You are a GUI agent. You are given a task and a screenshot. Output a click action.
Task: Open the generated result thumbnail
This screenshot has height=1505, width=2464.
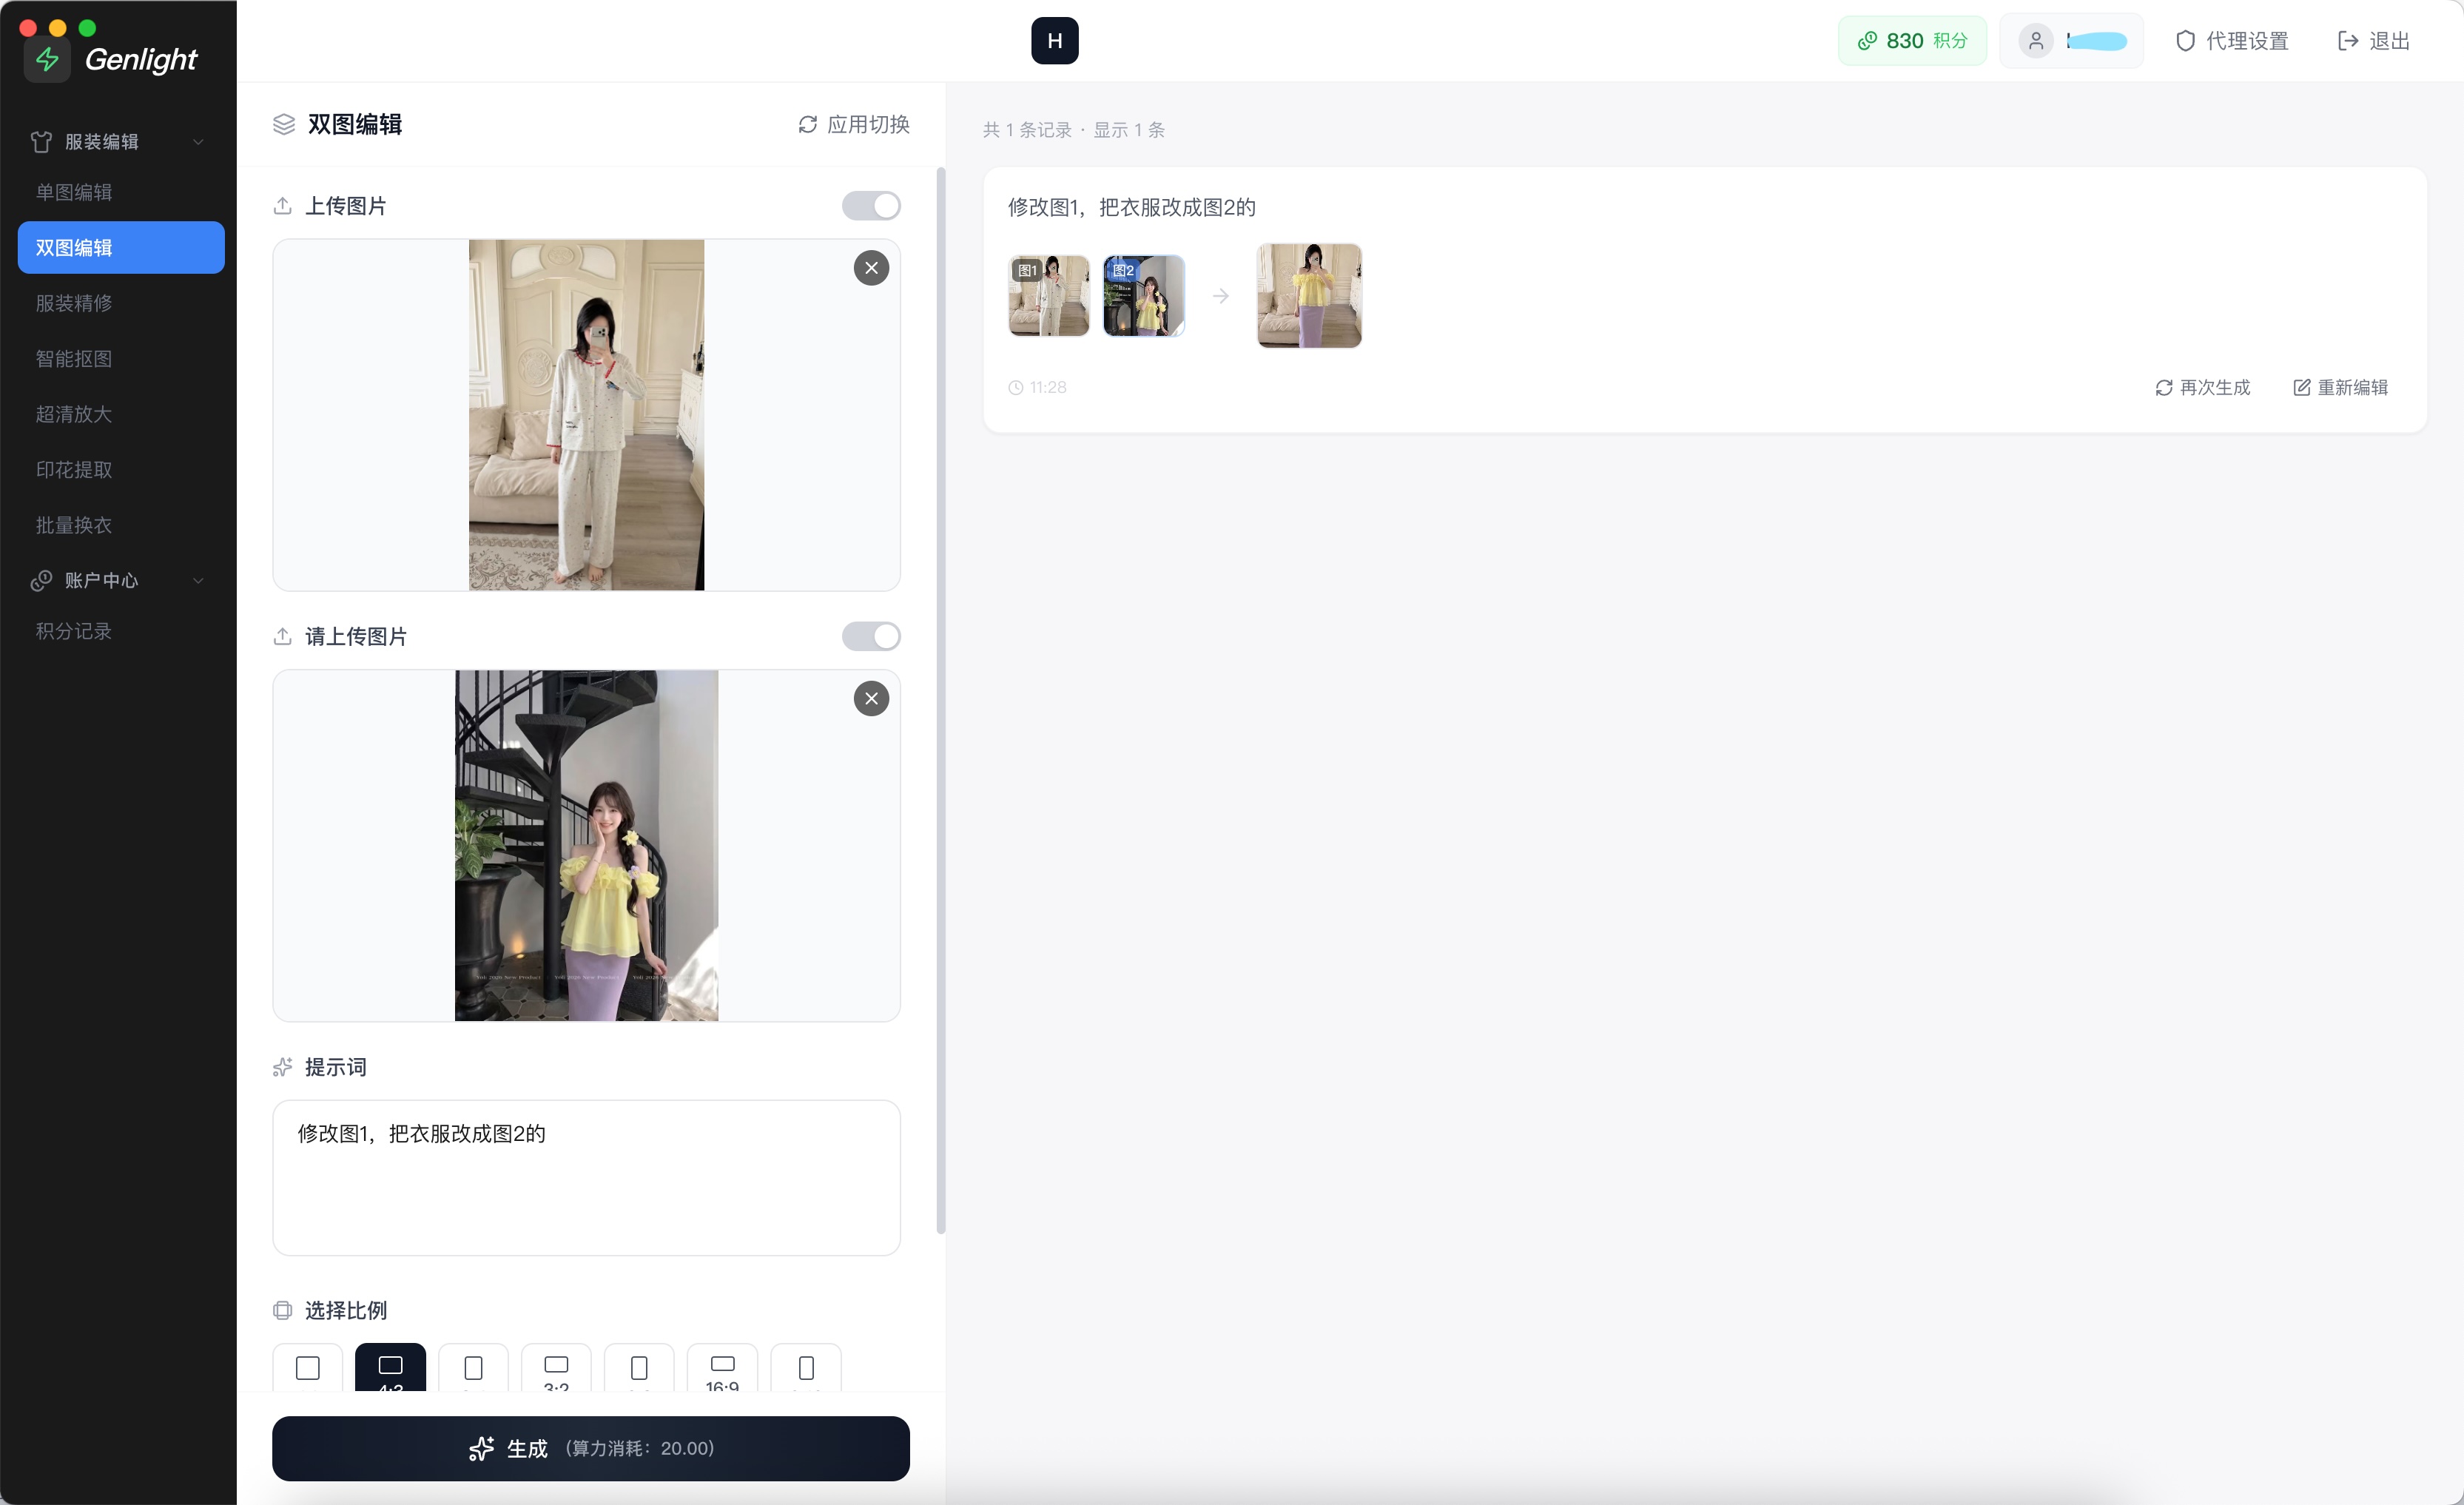pos(1308,296)
